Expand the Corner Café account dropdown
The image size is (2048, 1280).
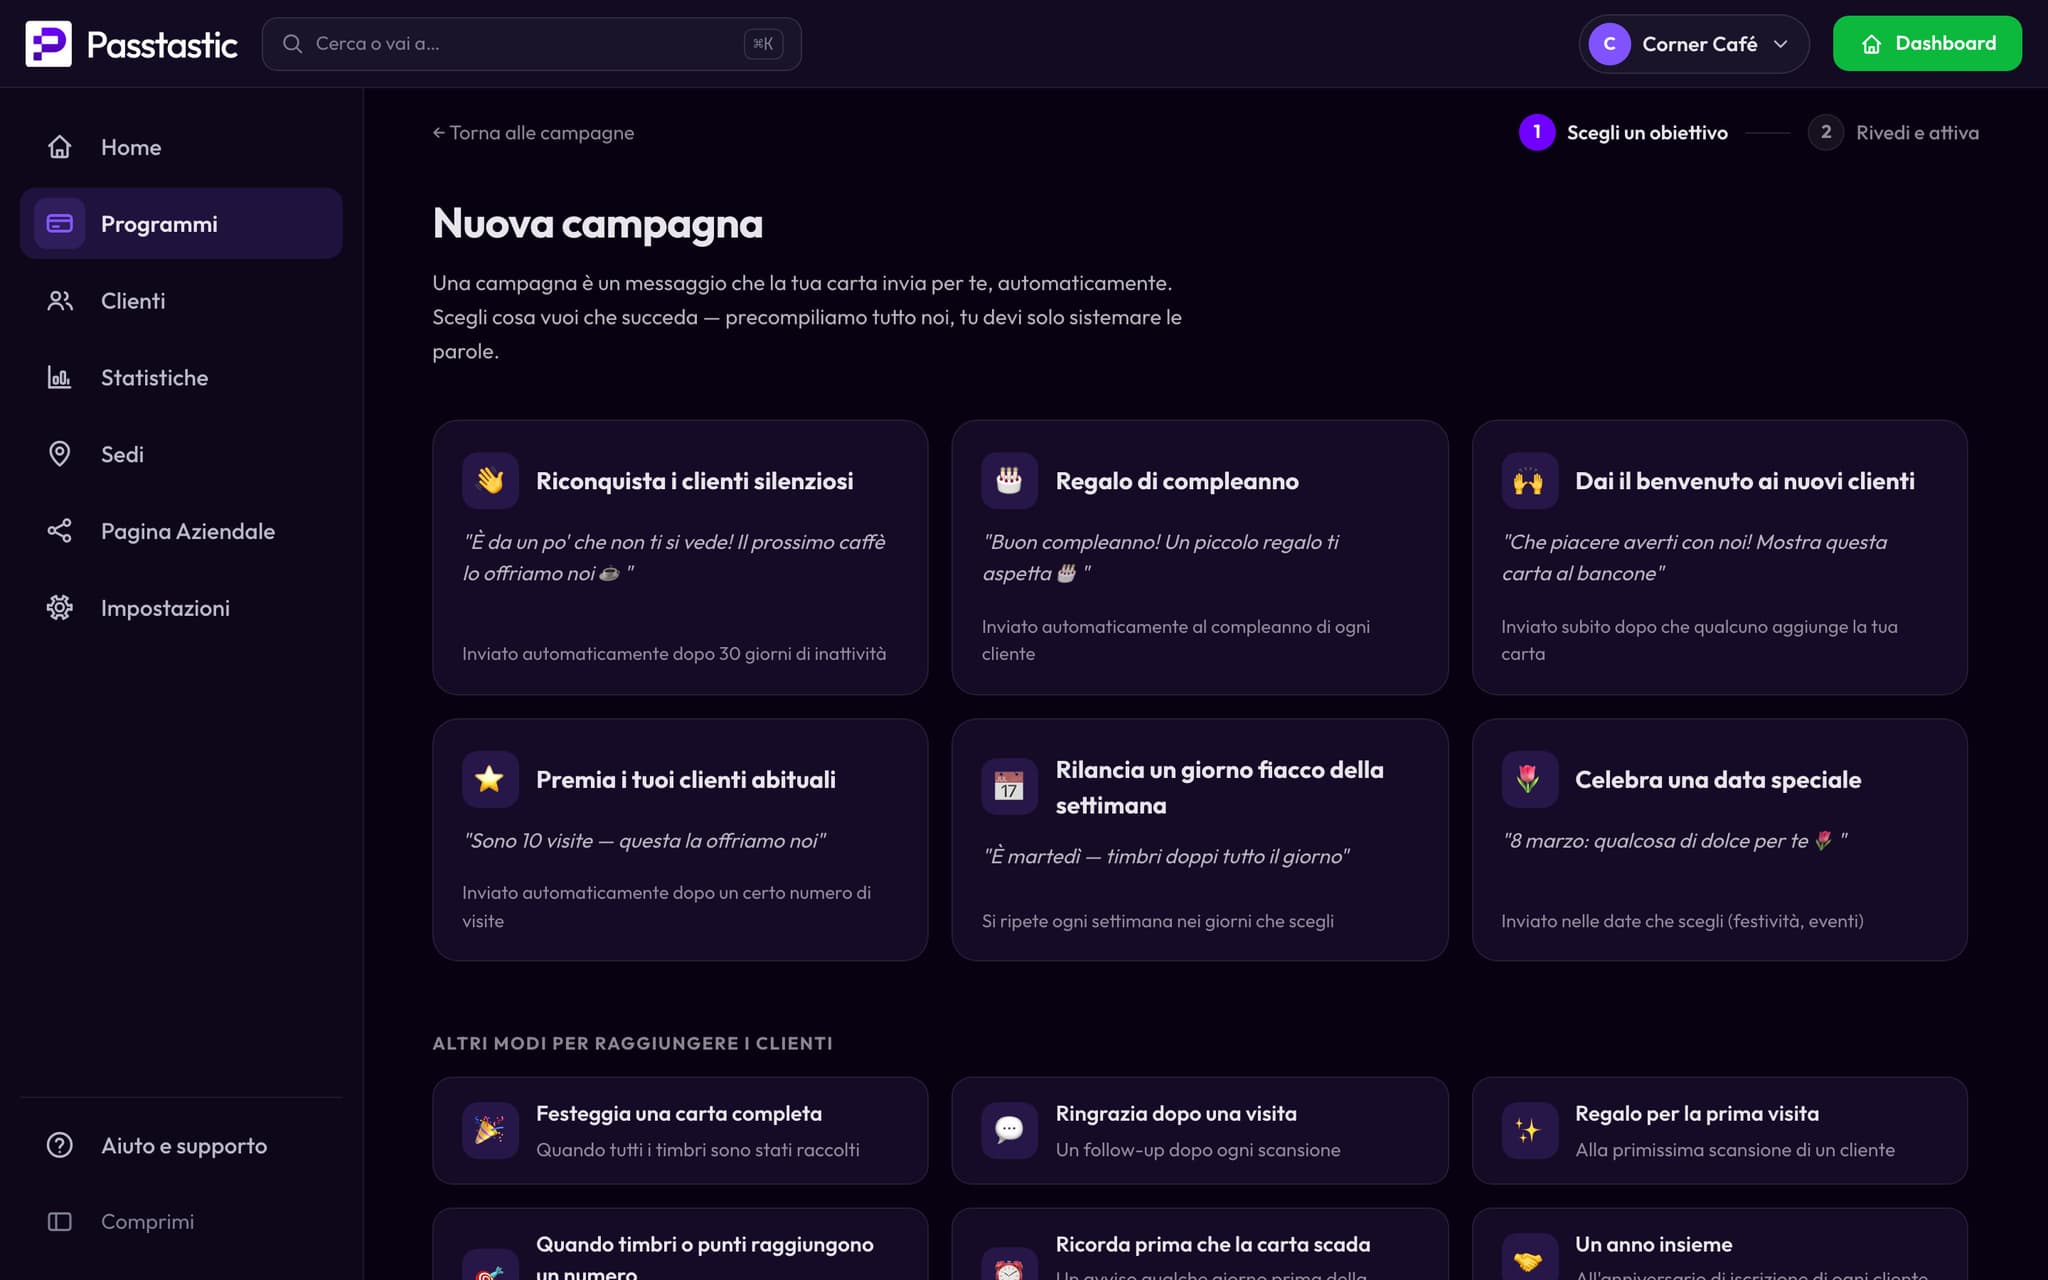(x=1693, y=44)
